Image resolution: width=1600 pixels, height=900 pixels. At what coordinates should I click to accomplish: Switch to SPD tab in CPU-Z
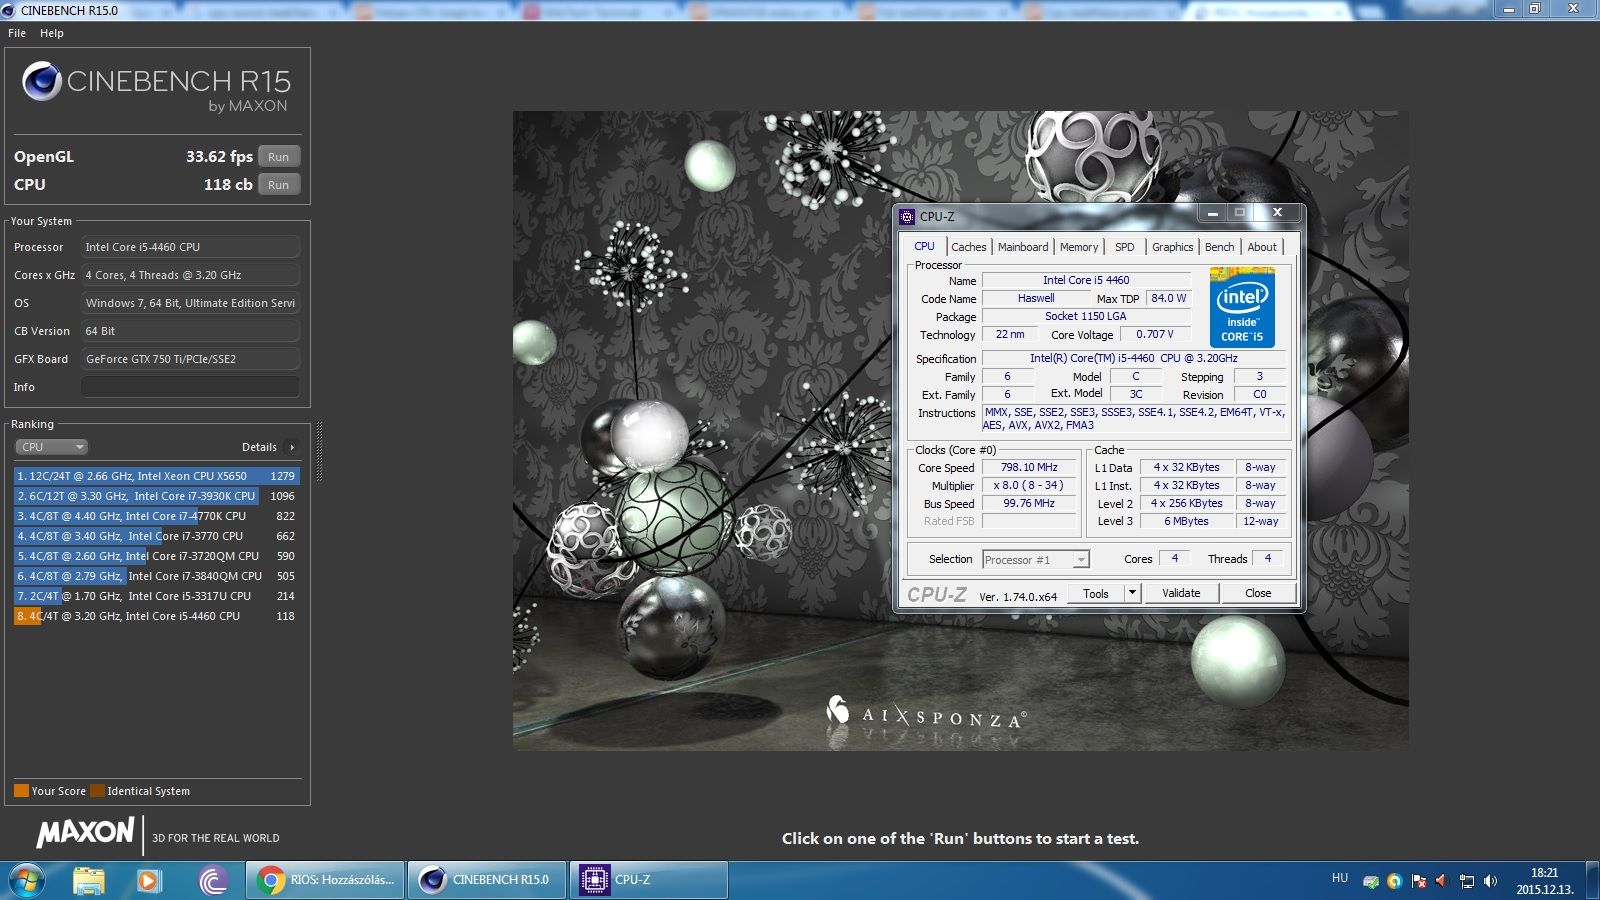pyautogui.click(x=1125, y=247)
